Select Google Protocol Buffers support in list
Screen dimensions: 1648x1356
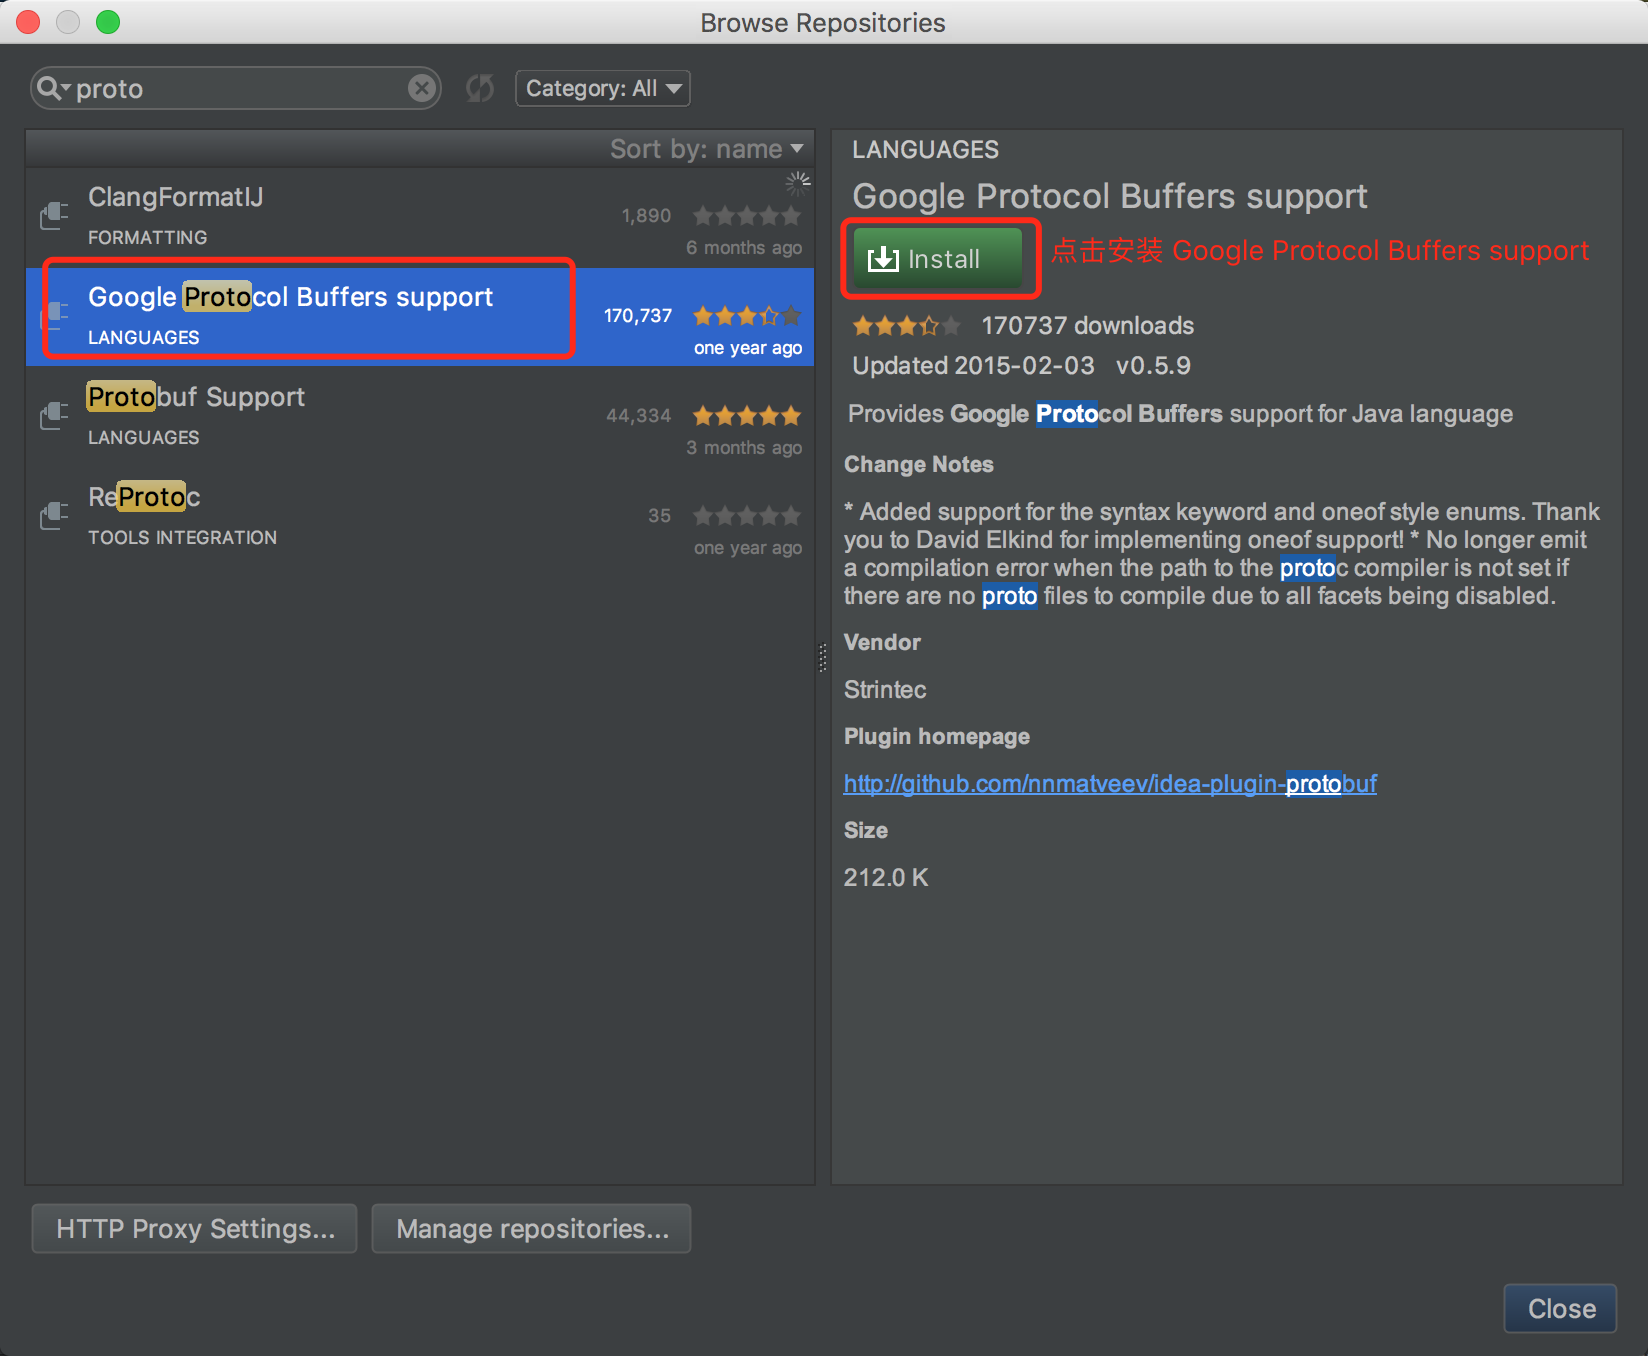click(420, 316)
